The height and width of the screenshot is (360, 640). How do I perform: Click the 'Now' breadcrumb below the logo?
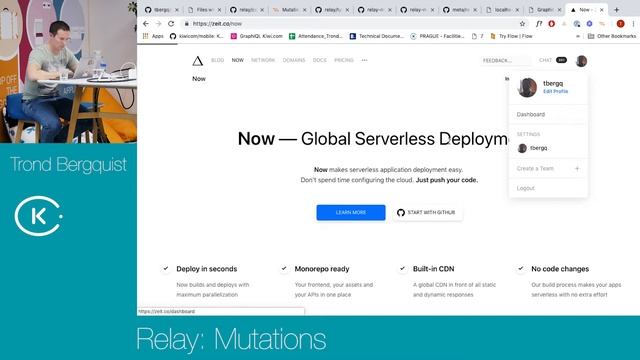click(x=199, y=78)
